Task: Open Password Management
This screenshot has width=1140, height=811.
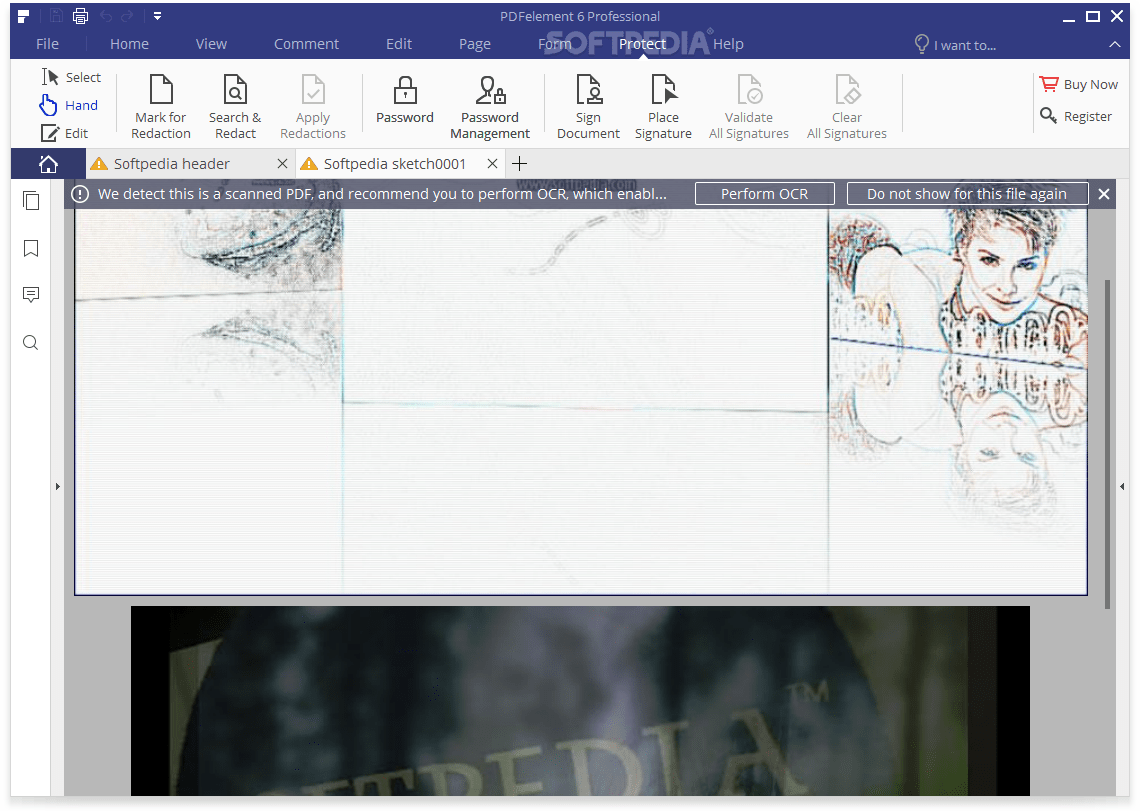Action: click(x=490, y=106)
